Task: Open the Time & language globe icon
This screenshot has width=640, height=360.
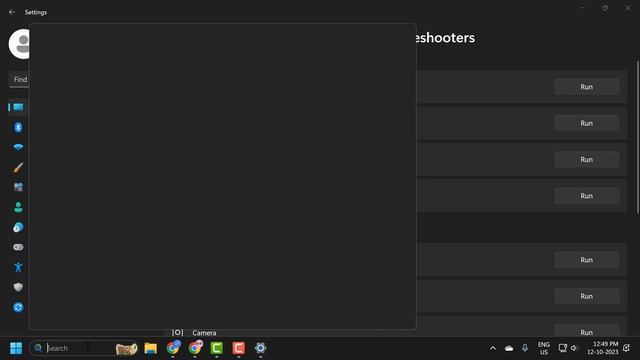Action: click(18, 227)
